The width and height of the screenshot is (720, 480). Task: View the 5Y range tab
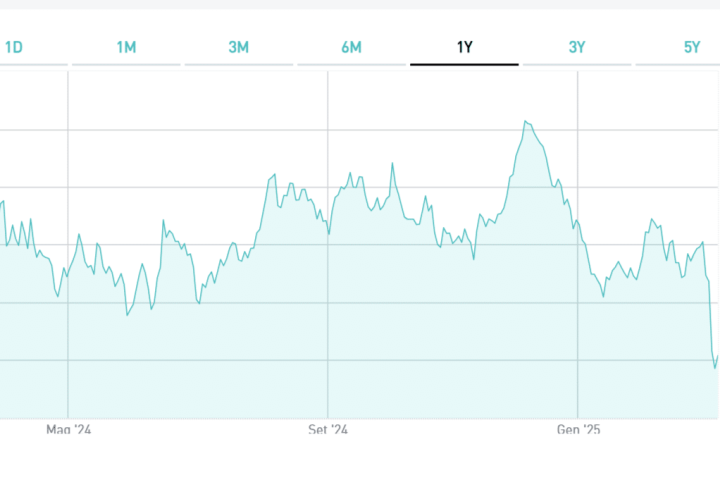[x=692, y=47]
